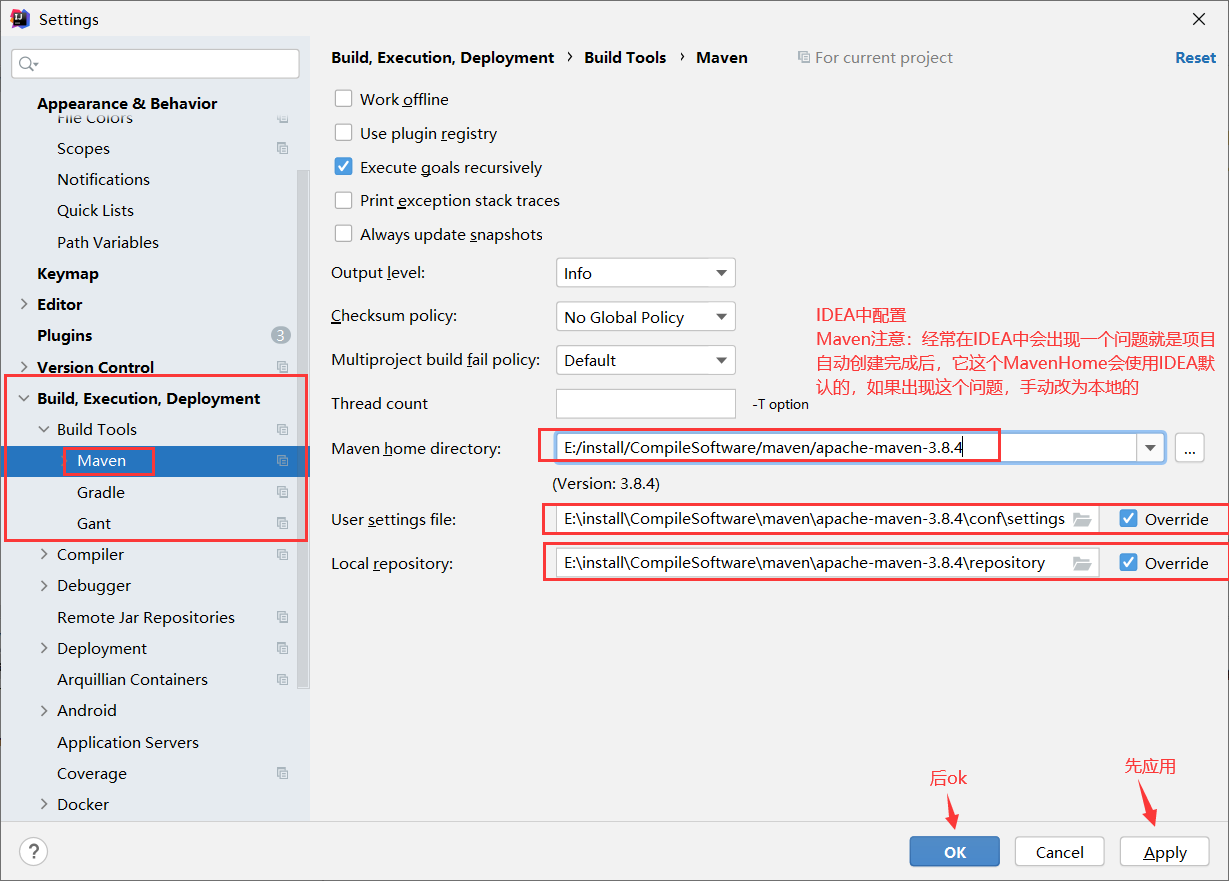1229x881 pixels.
Task: Click Build, Execution, Deployment breadcrumb
Action: pos(443,57)
